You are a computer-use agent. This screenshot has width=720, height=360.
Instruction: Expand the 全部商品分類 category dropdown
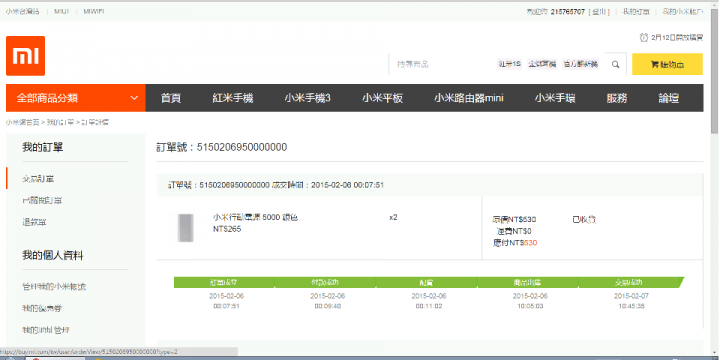click(x=76, y=98)
